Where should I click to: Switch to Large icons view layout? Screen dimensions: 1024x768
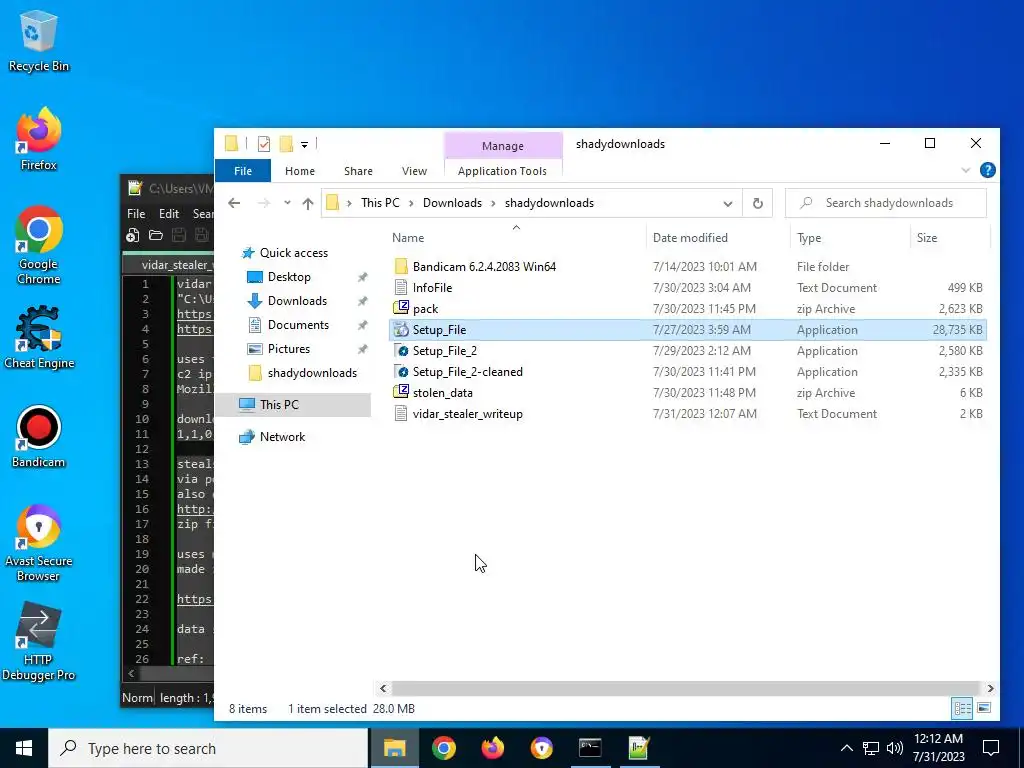tap(984, 709)
